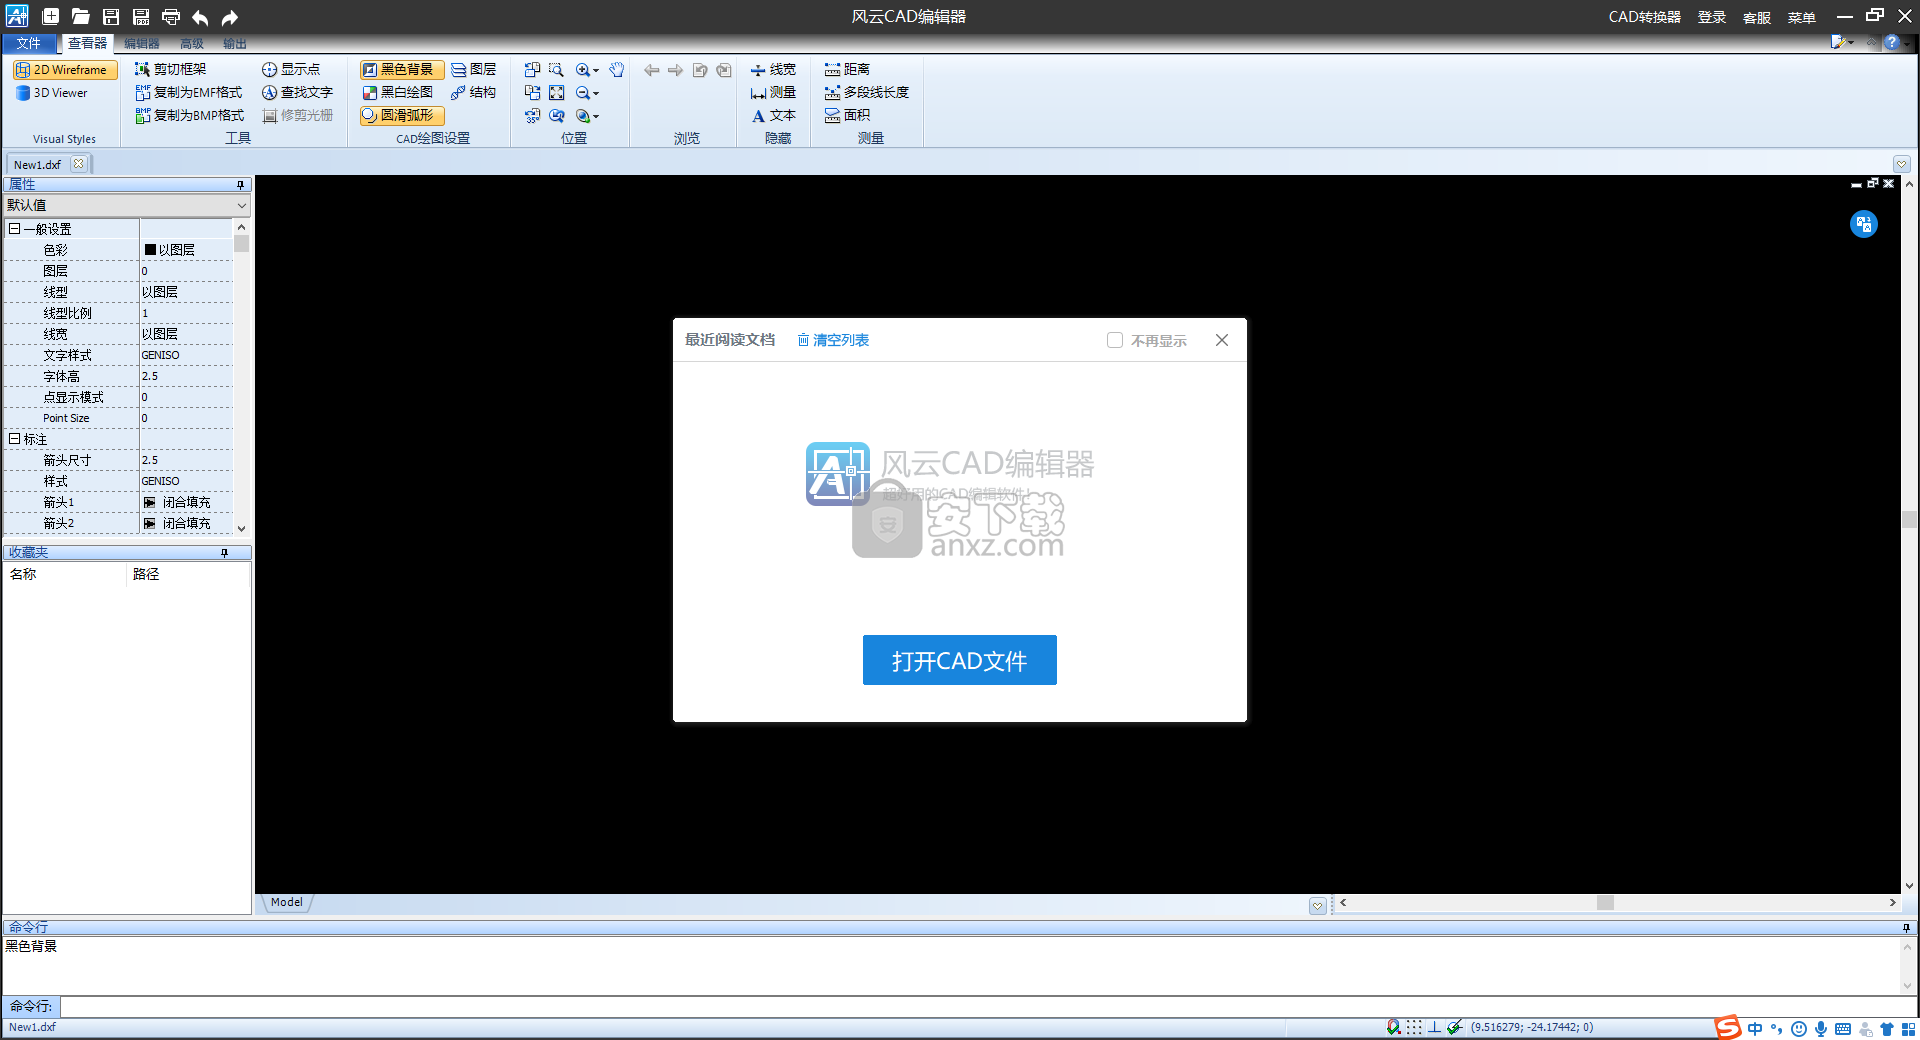
Task: Open tab list dropdown at right of document tabs
Action: coord(1901,164)
